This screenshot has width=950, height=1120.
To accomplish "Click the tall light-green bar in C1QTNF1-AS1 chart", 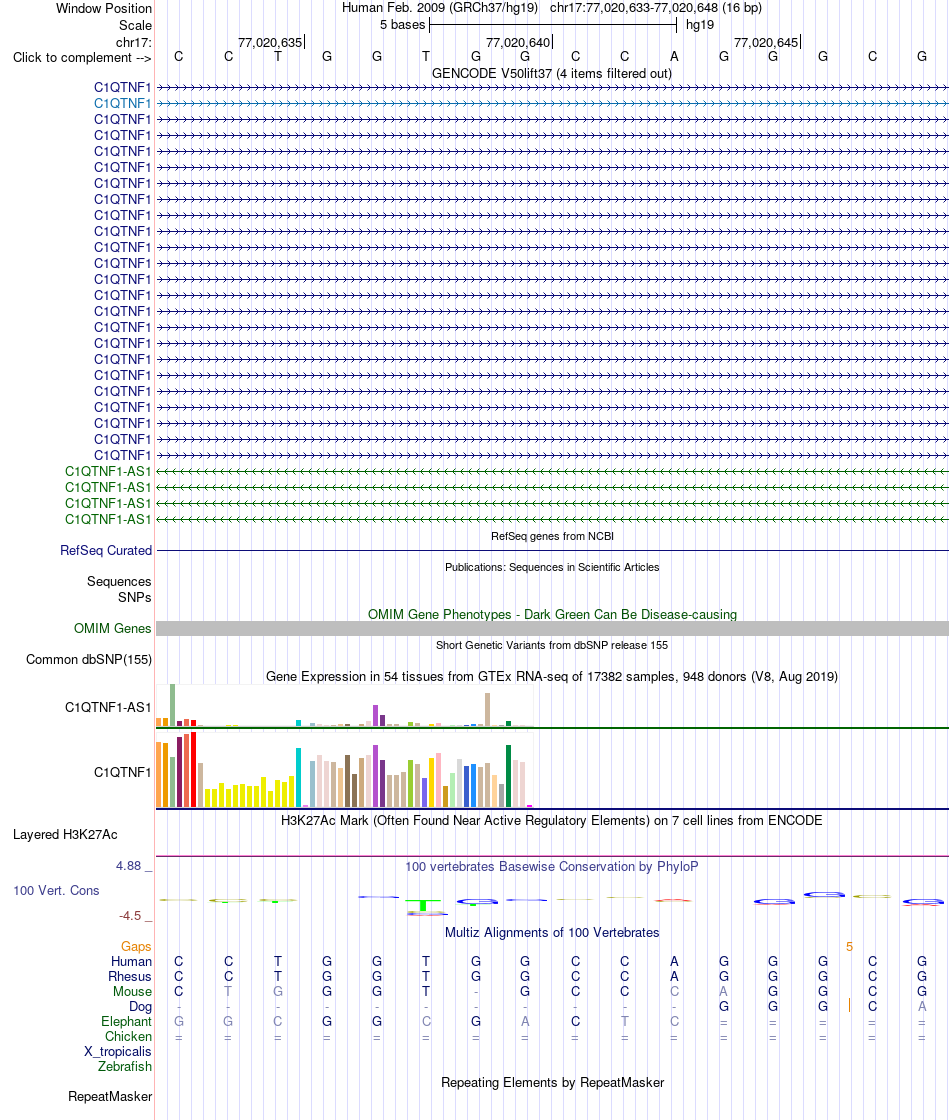I will [173, 706].
